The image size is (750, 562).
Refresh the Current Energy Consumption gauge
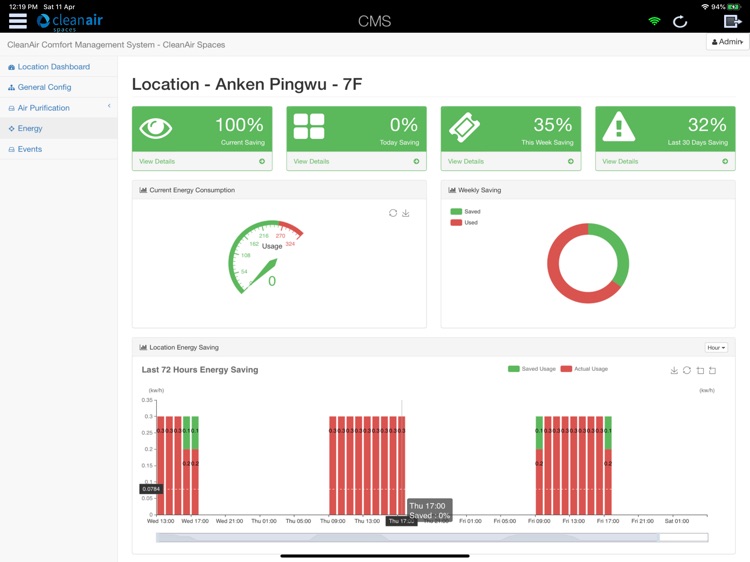coord(393,213)
